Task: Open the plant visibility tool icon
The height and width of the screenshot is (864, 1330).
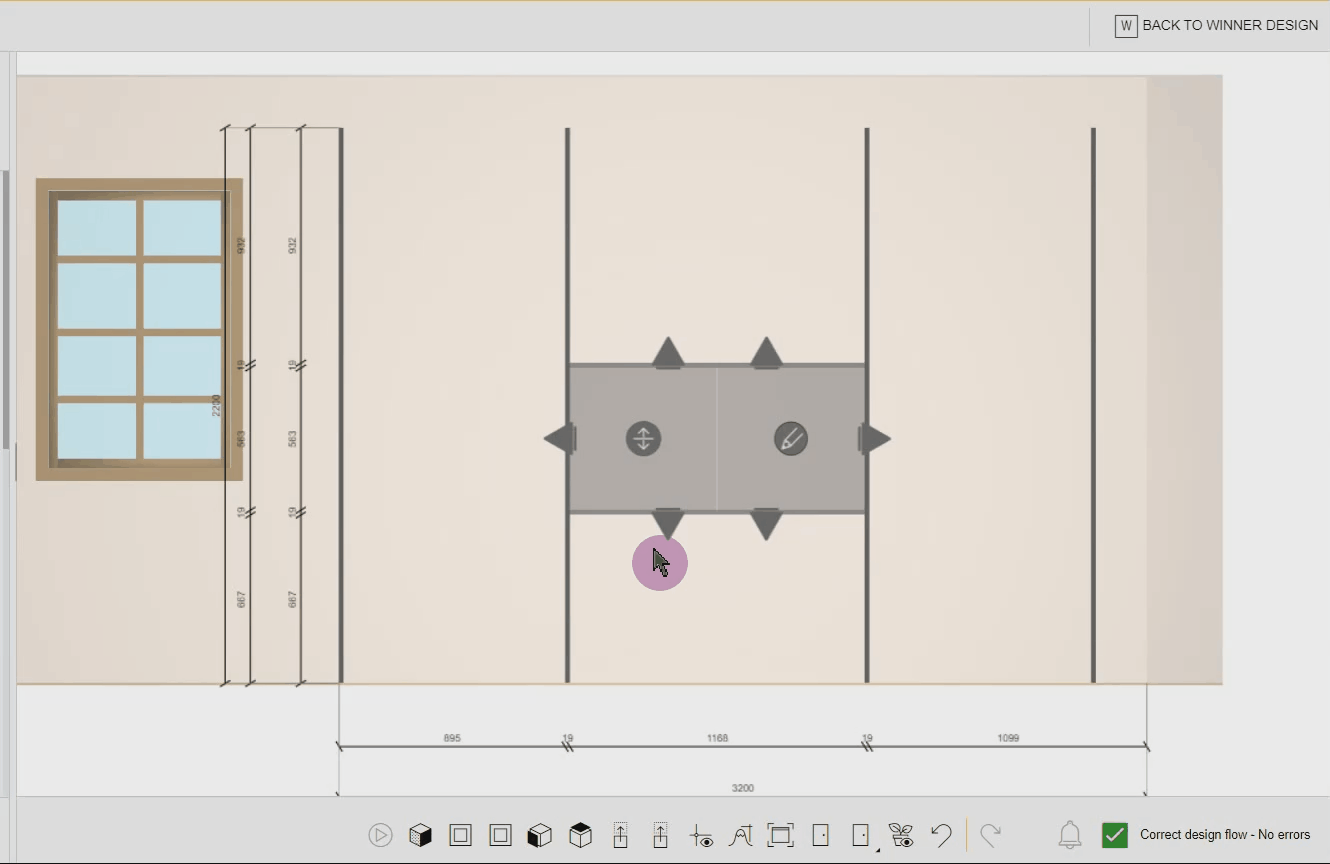Action: [900, 835]
